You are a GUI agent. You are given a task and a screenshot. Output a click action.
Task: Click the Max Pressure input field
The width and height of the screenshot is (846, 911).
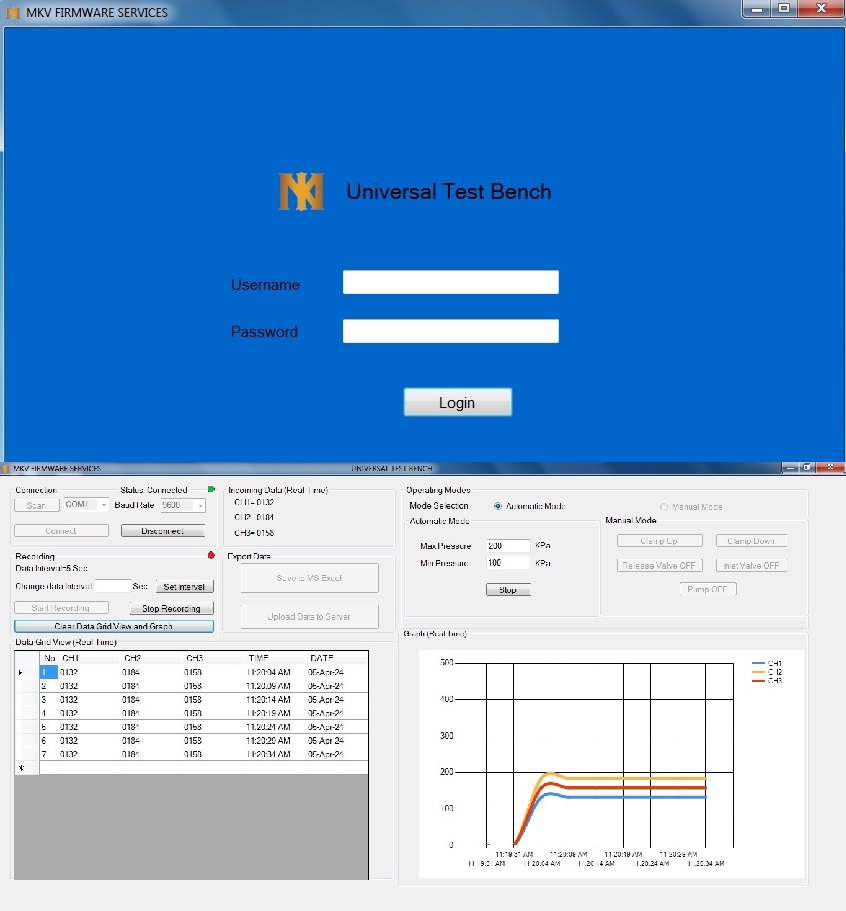tap(507, 546)
